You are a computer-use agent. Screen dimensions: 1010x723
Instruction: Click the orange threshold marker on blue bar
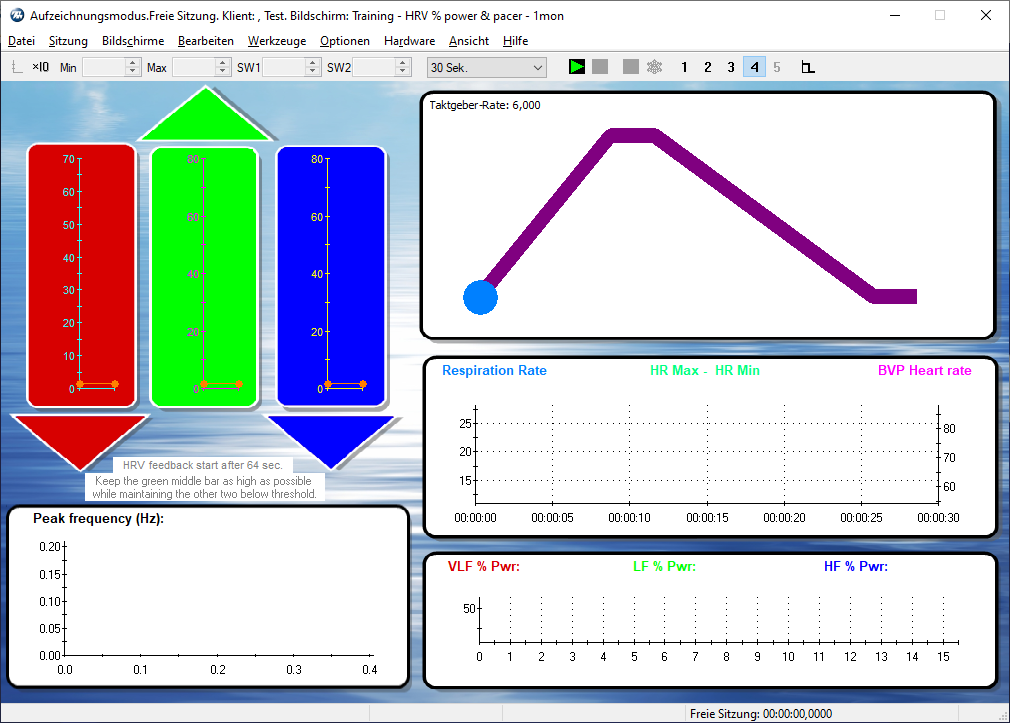tap(345, 384)
